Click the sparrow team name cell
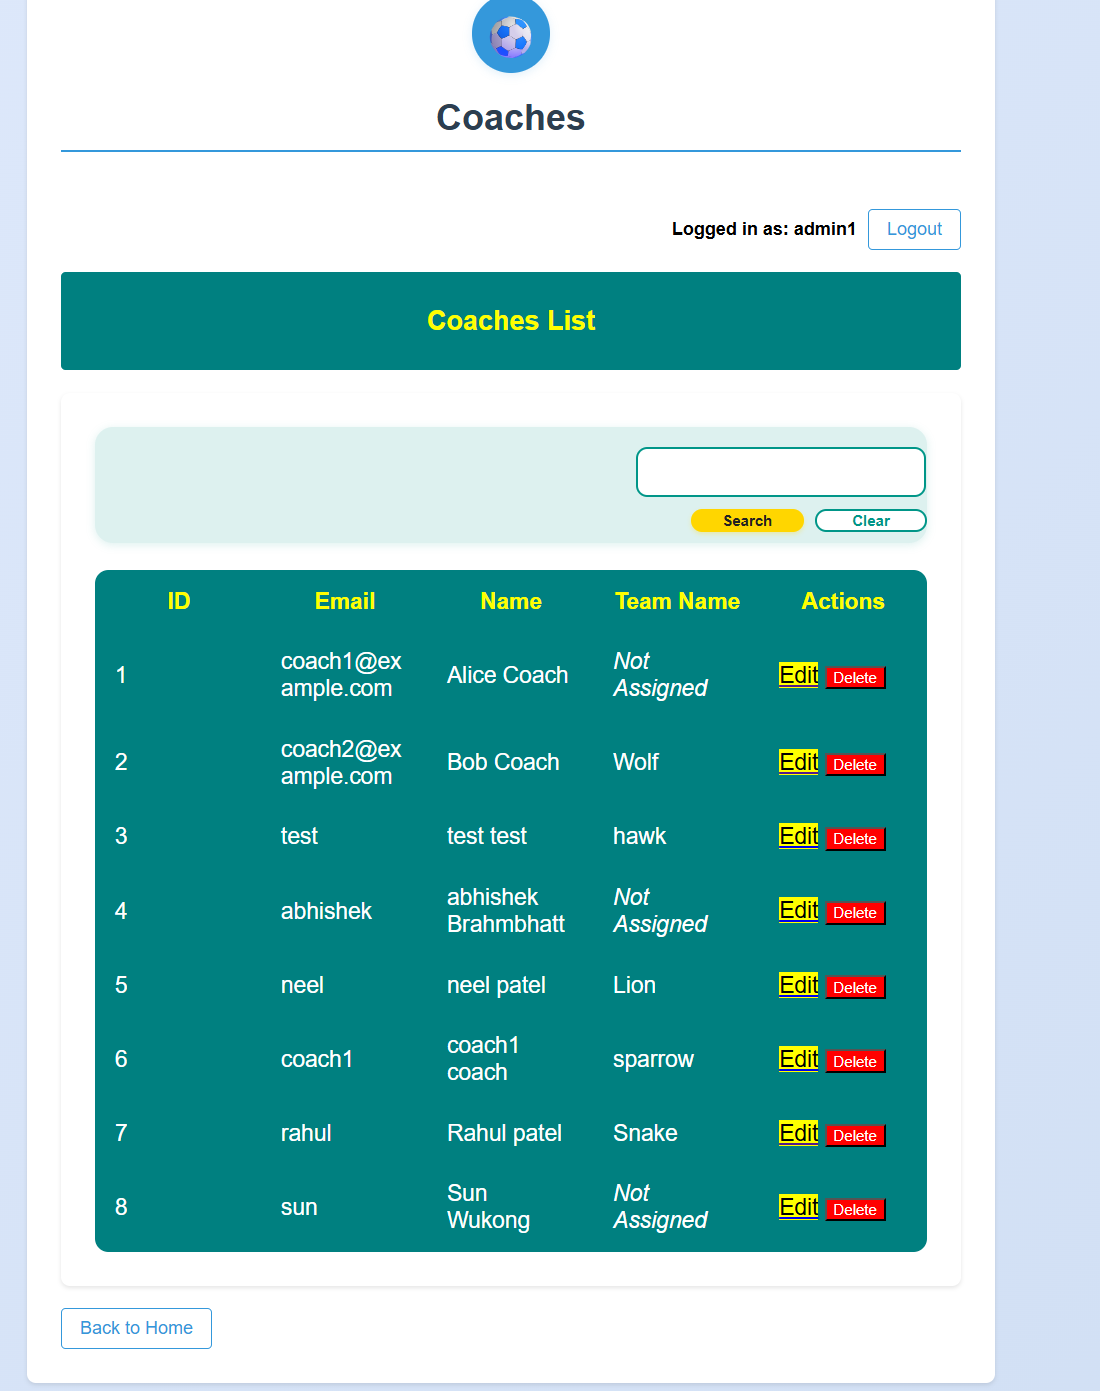1100x1391 pixels. pos(653,1059)
